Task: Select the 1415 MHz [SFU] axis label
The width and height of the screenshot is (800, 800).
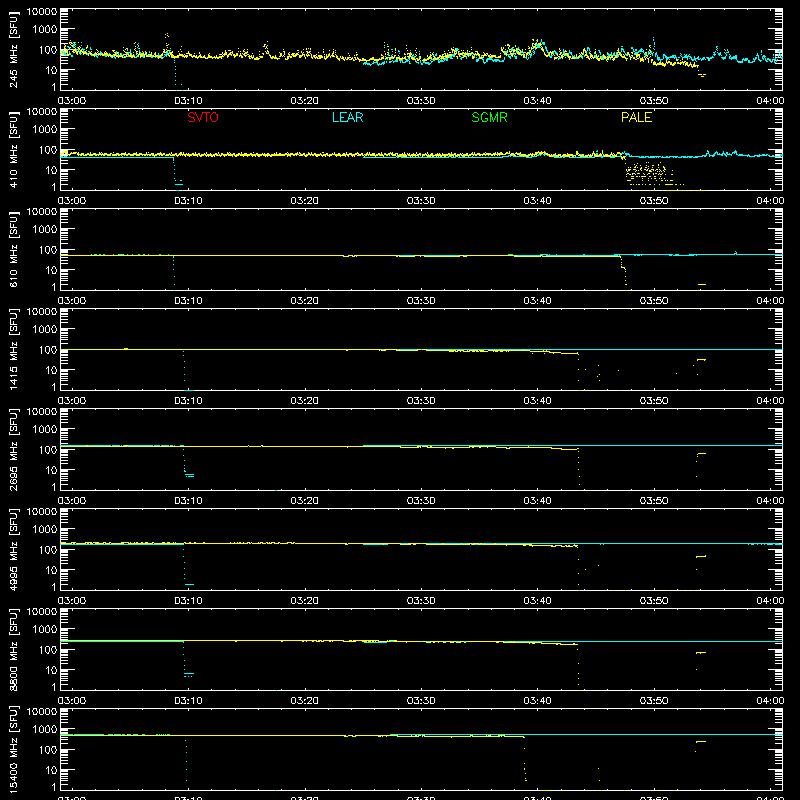Action: tap(14, 349)
